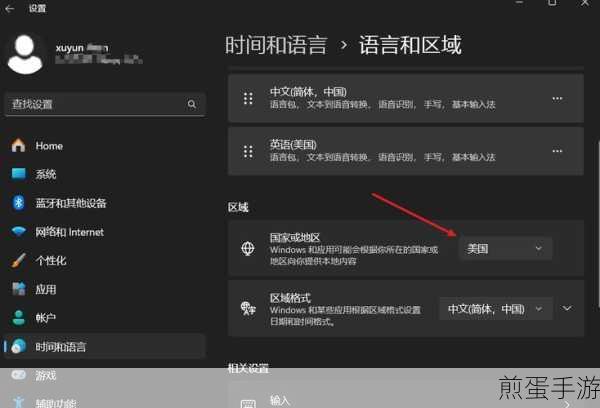Click the Home house icon
Viewport: 600px width, 408px height.
point(18,145)
